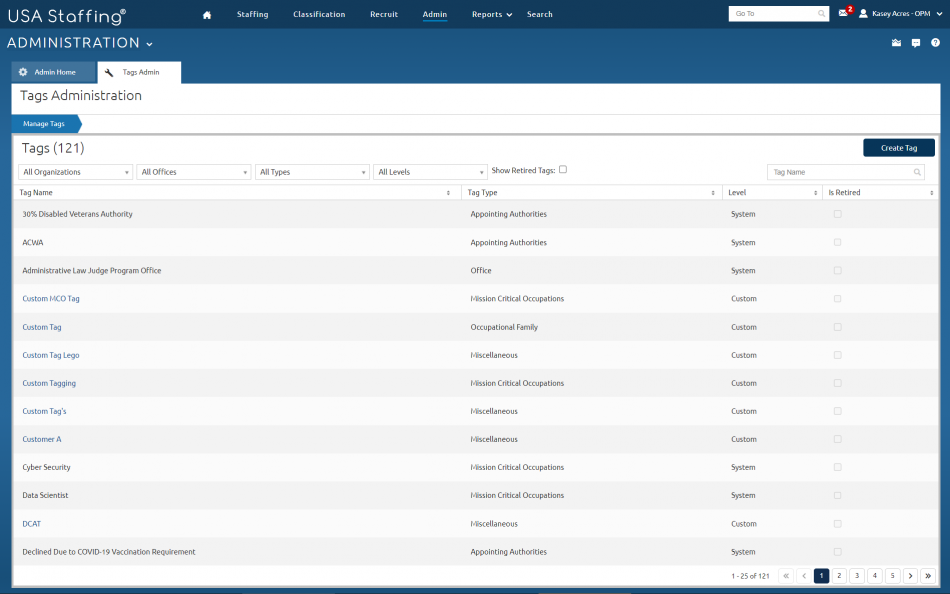Go to results page 5
Image resolution: width=950 pixels, height=594 pixels.
[892, 576]
